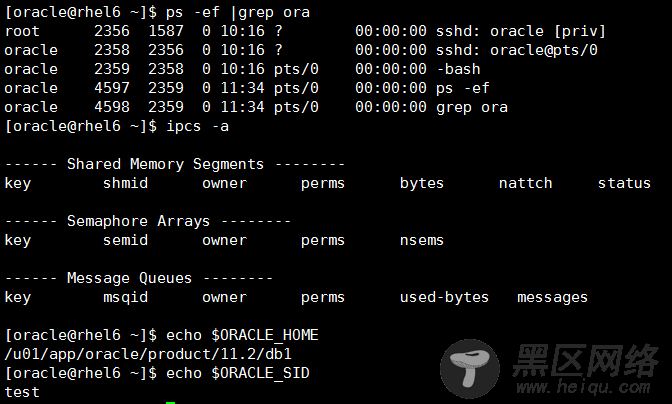This screenshot has height=404, width=672.
Task: Click the /u01/app/oracle/product/11.2/db1 path output
Action: tap(148, 354)
